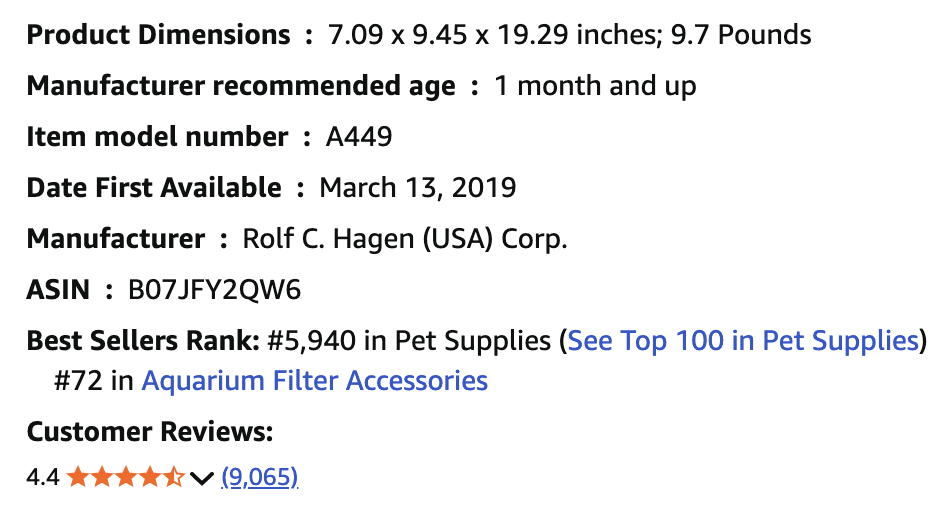Open the 9,065 customer ratings link
Screen dimensions: 948x506
[260, 477]
